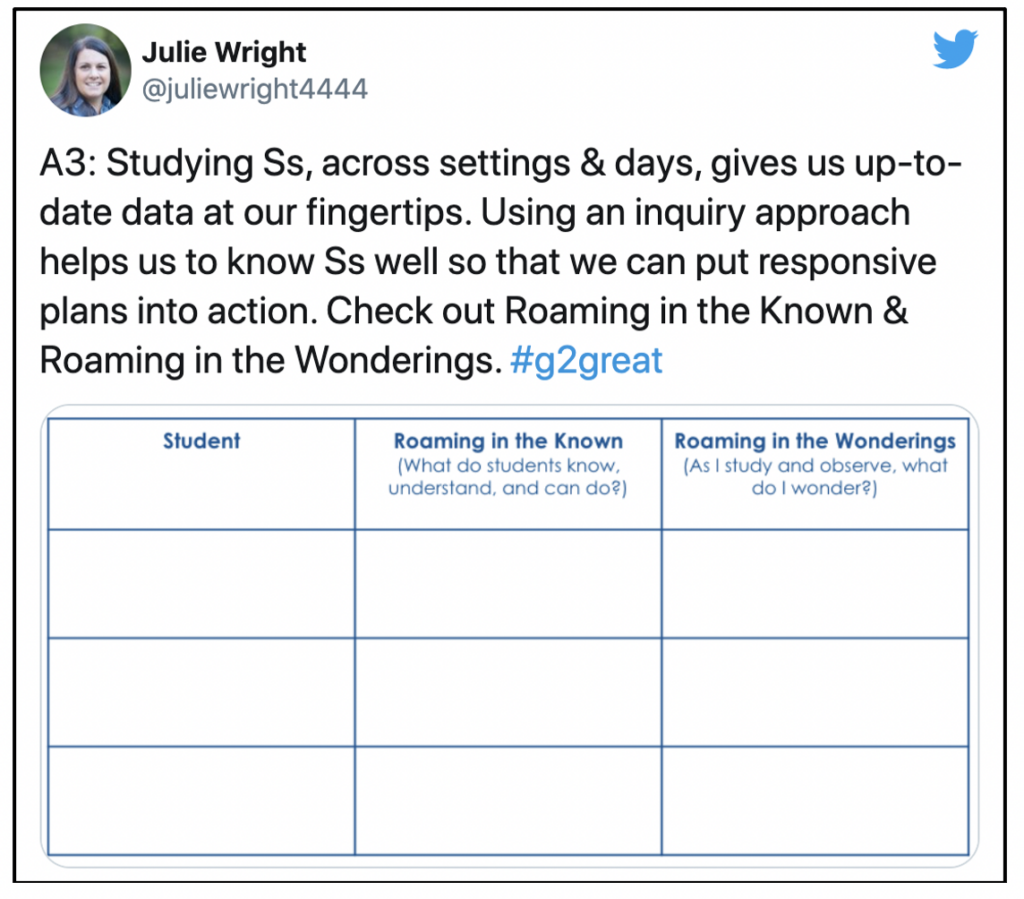Image resolution: width=1024 pixels, height=899 pixels.
Task: Click the 'As I study and observe' subtitle
Action: point(815,477)
